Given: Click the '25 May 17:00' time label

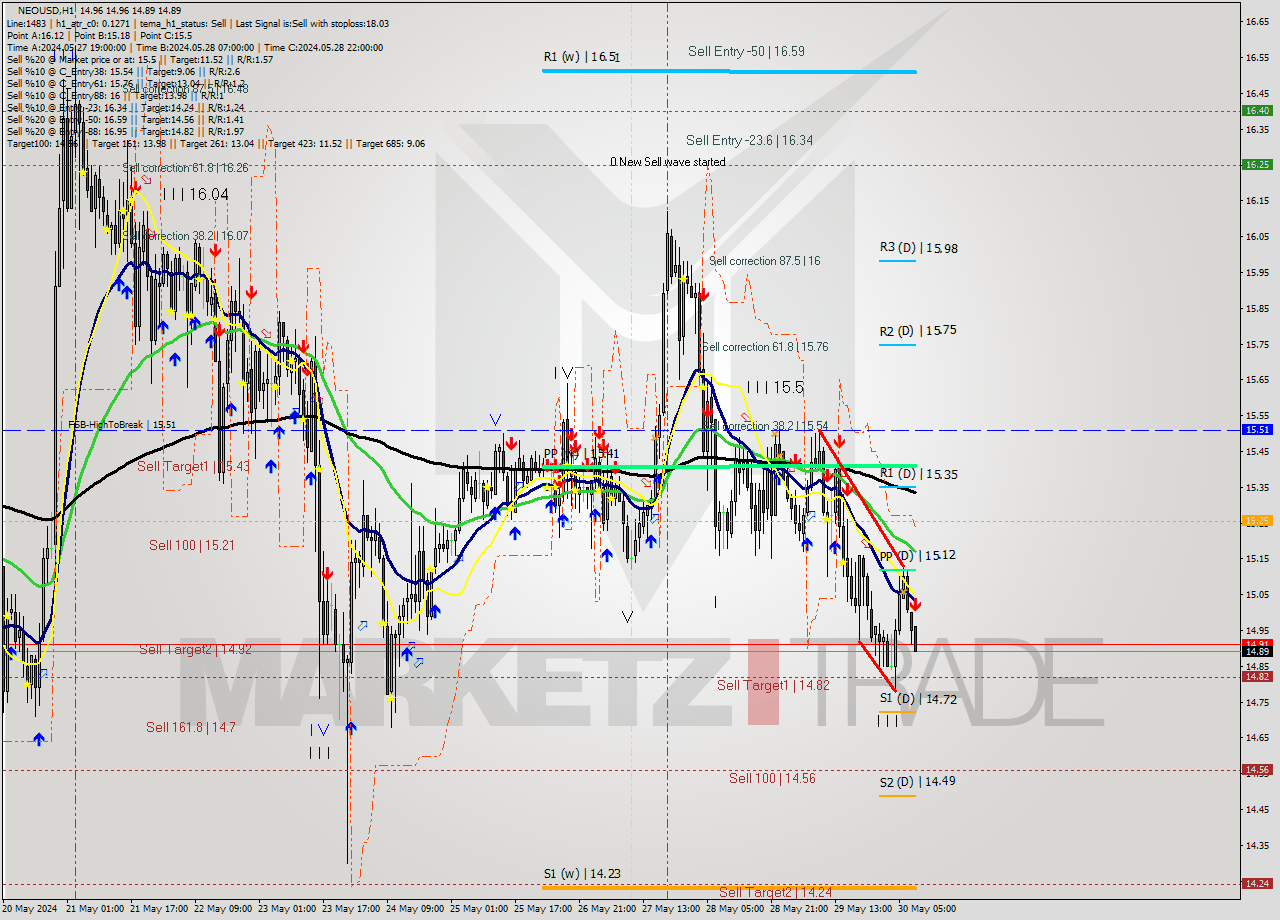Looking at the screenshot, I should tap(541, 909).
